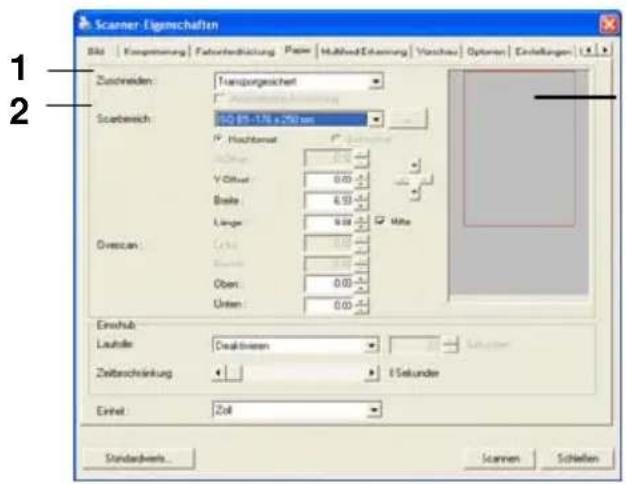The image size is (626, 484).
Task: Click the scanner icon in title bar
Action: pos(84,24)
